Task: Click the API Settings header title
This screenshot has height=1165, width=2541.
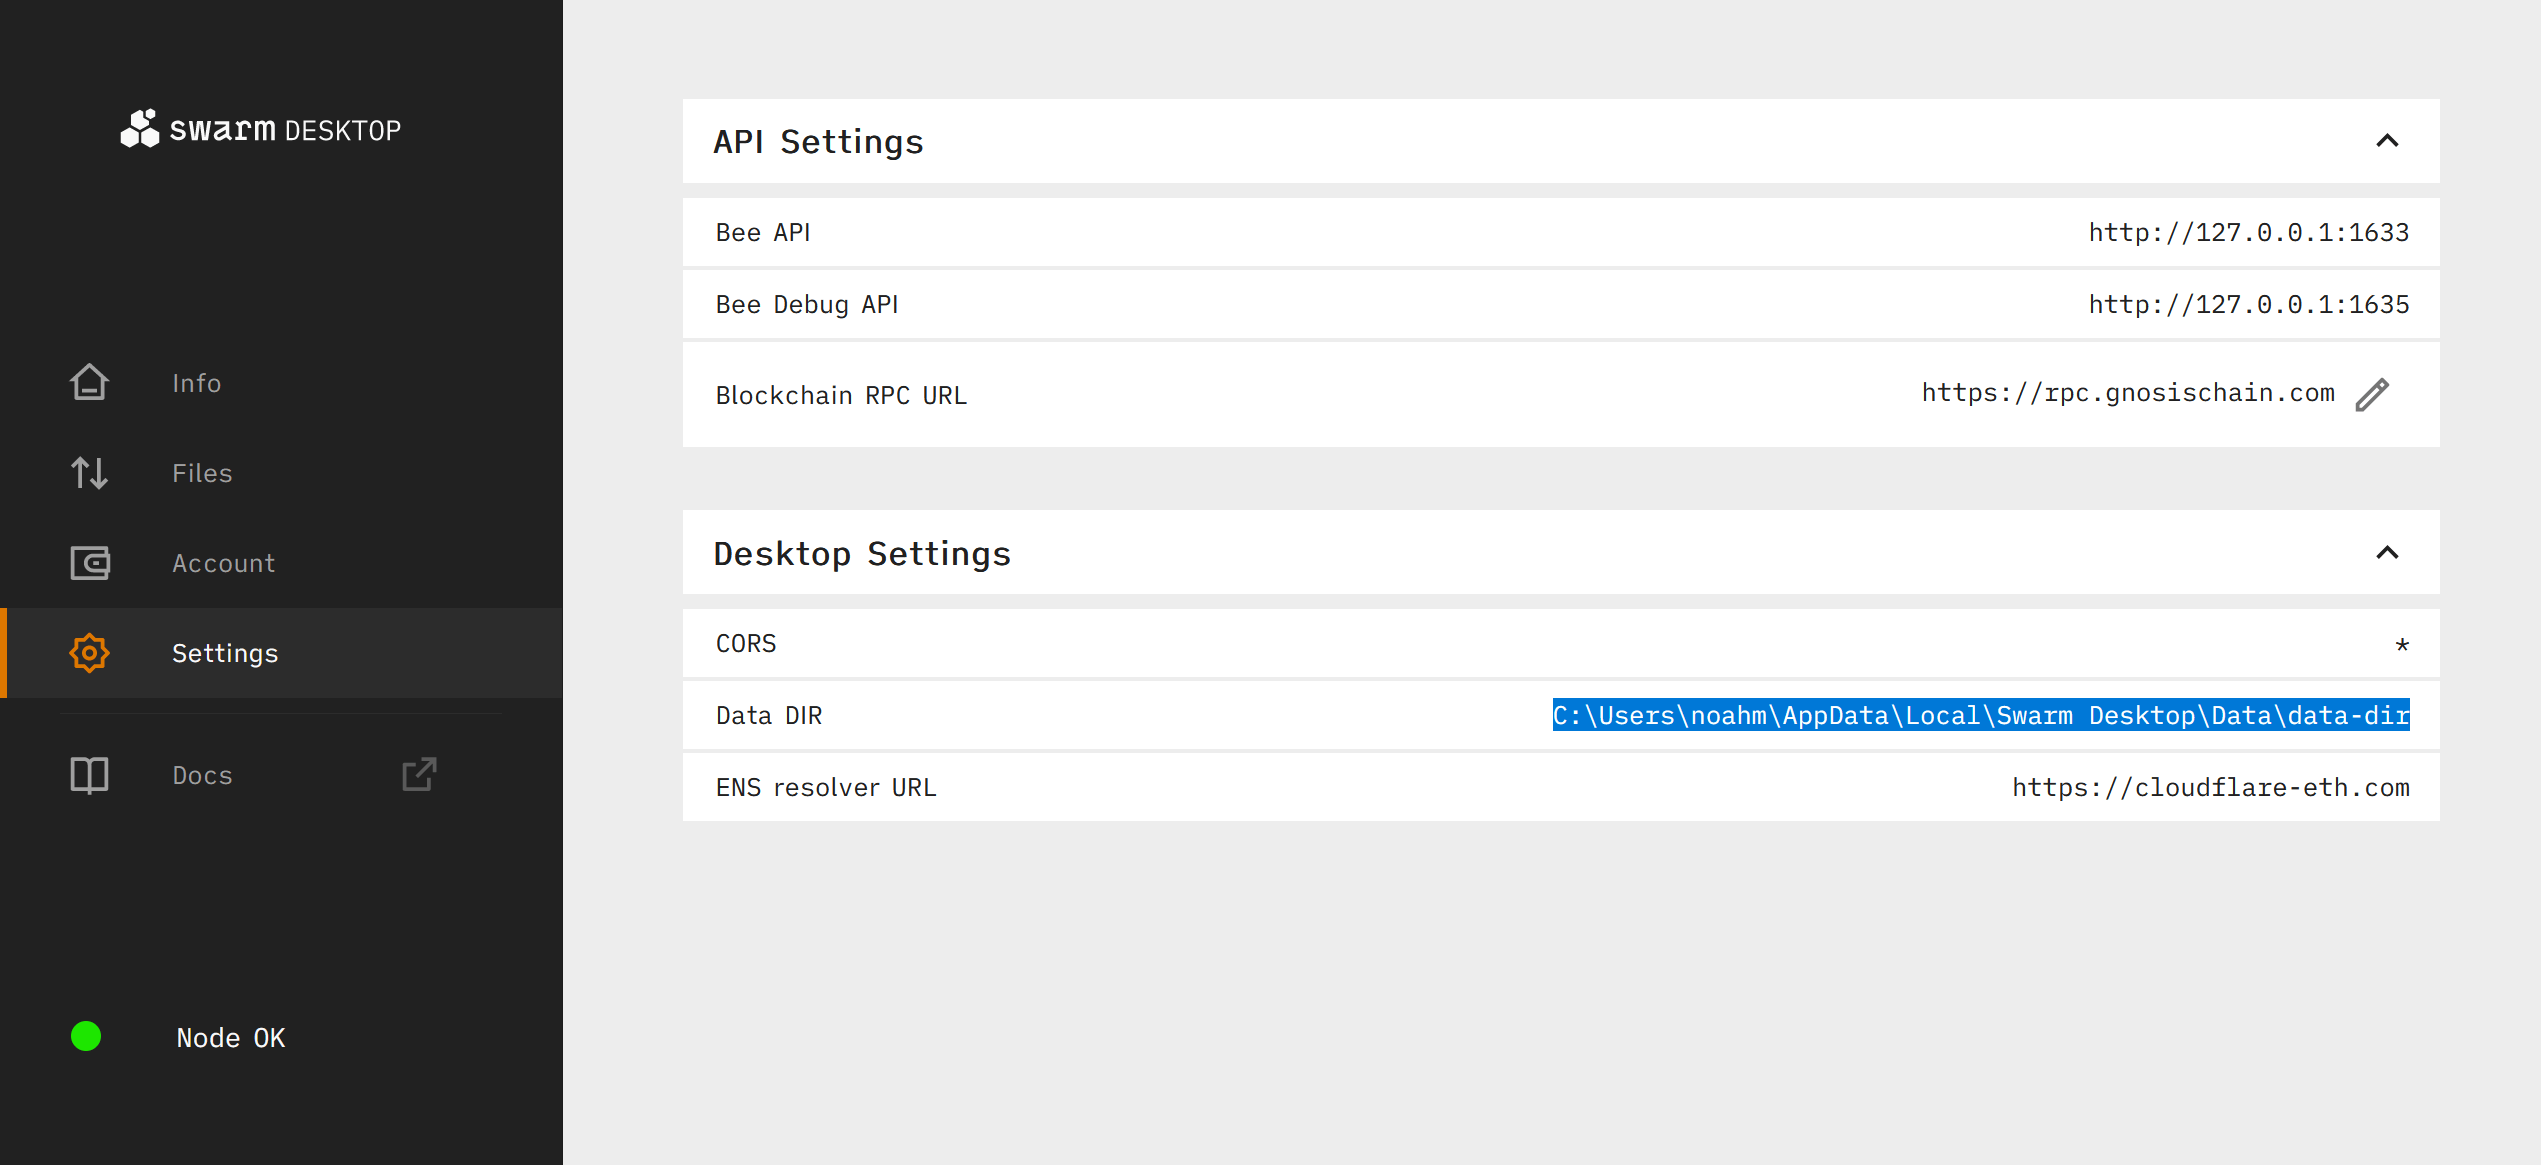Action: pos(818,142)
